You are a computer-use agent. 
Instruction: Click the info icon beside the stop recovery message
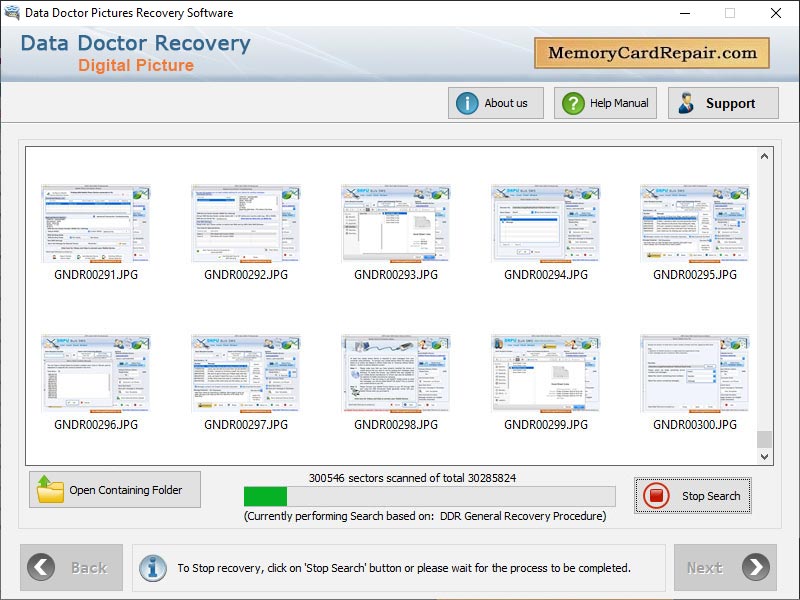point(152,568)
